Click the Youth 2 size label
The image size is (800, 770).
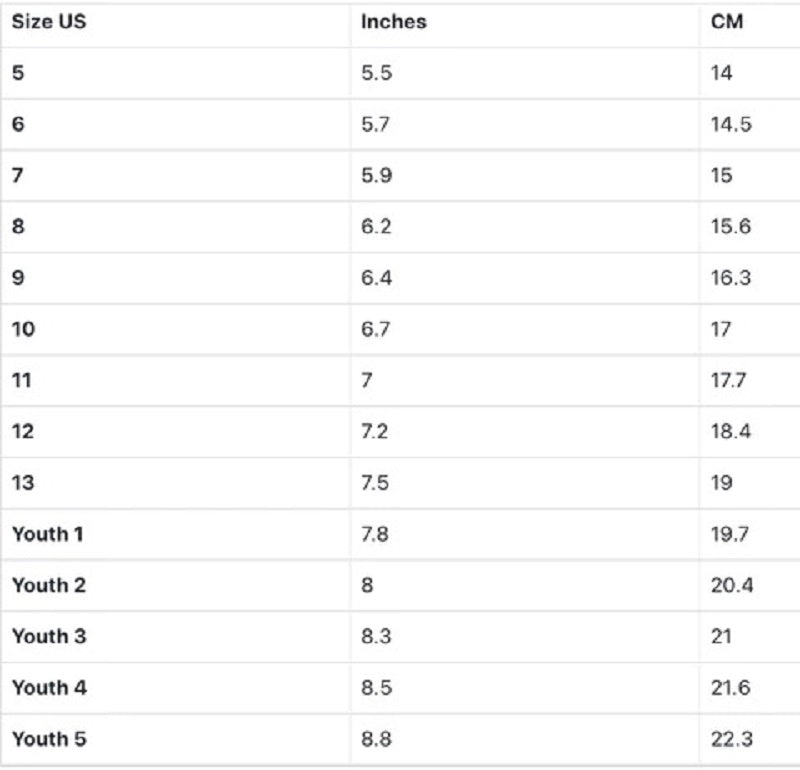(x=49, y=585)
